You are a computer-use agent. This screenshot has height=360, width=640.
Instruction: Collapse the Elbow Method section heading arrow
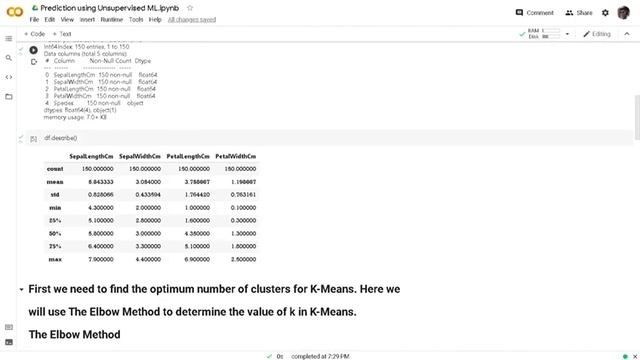21,289
